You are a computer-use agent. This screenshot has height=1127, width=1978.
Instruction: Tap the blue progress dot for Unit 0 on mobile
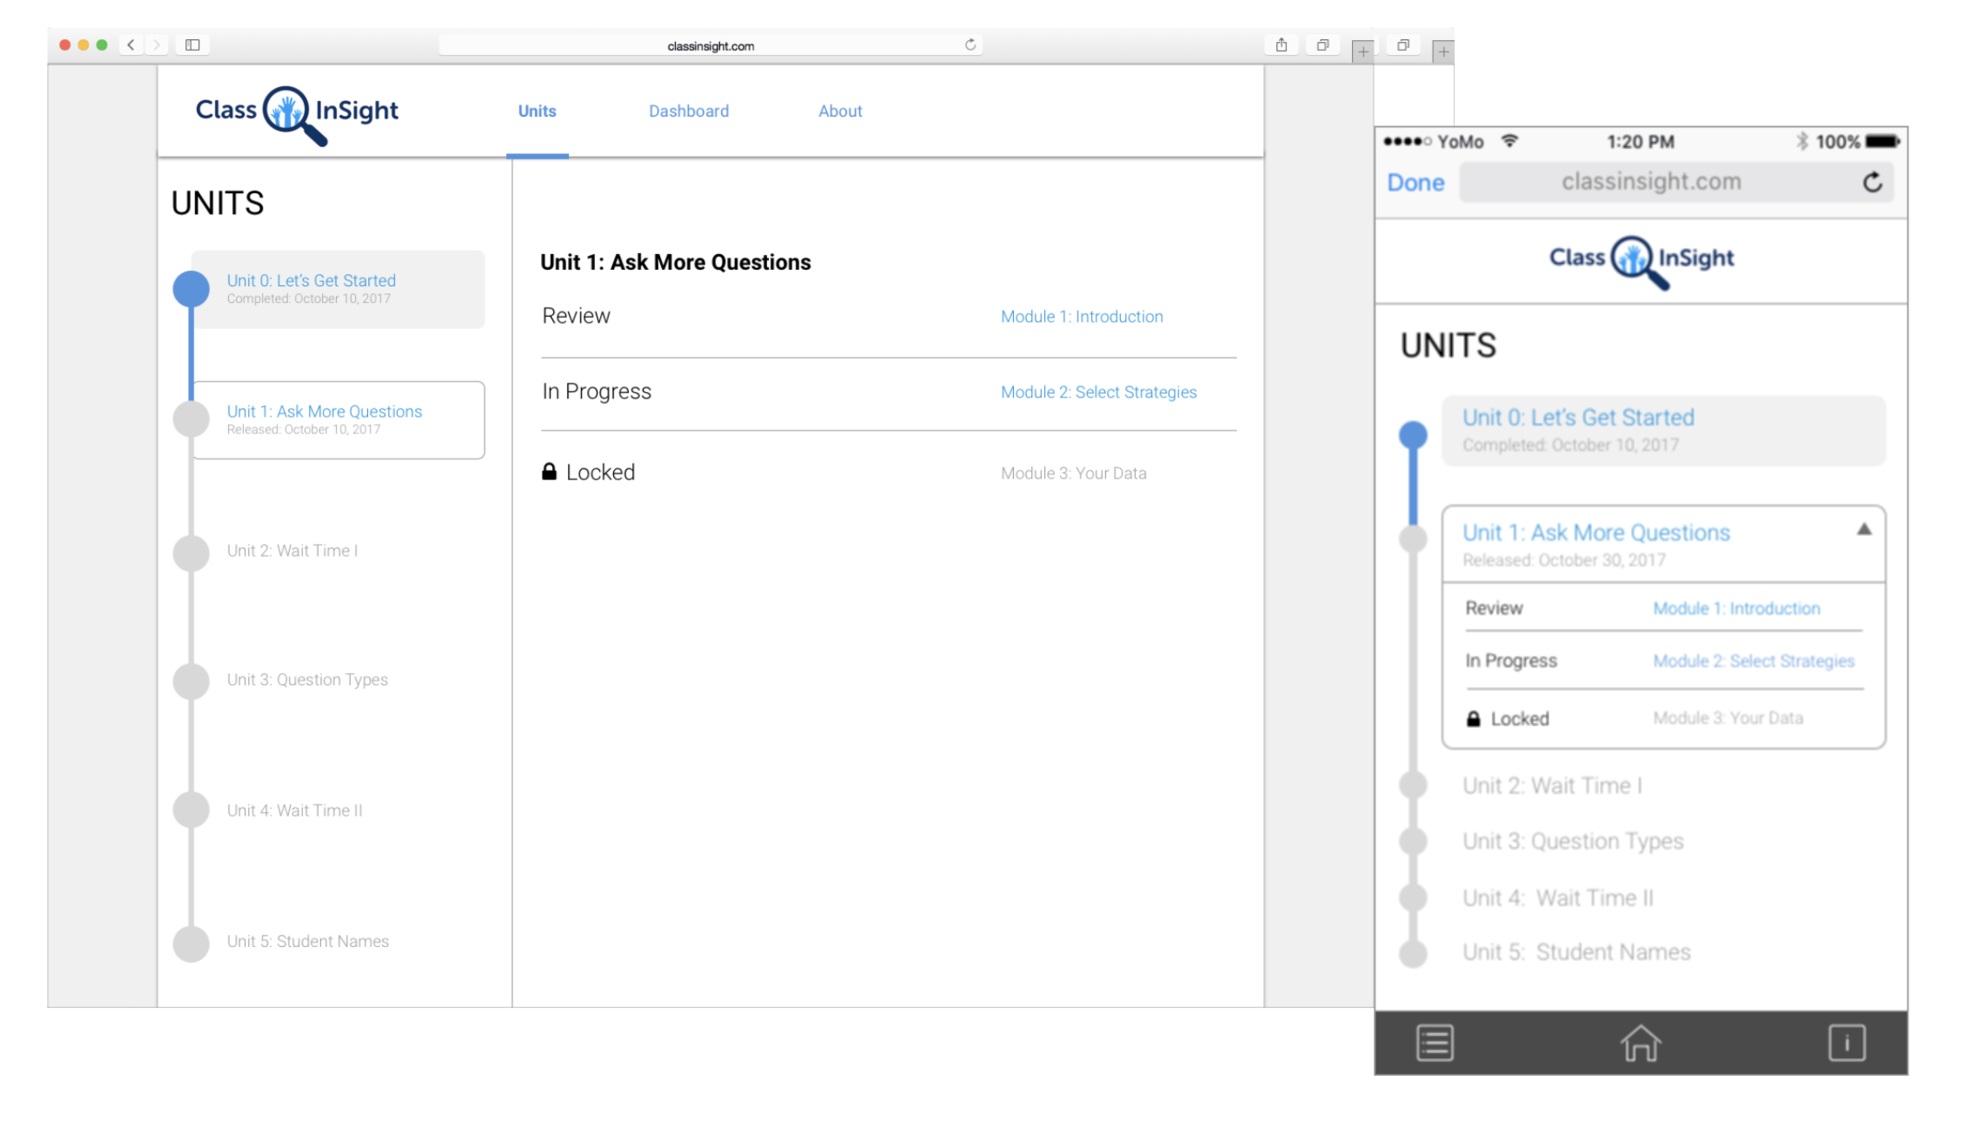1413,435
